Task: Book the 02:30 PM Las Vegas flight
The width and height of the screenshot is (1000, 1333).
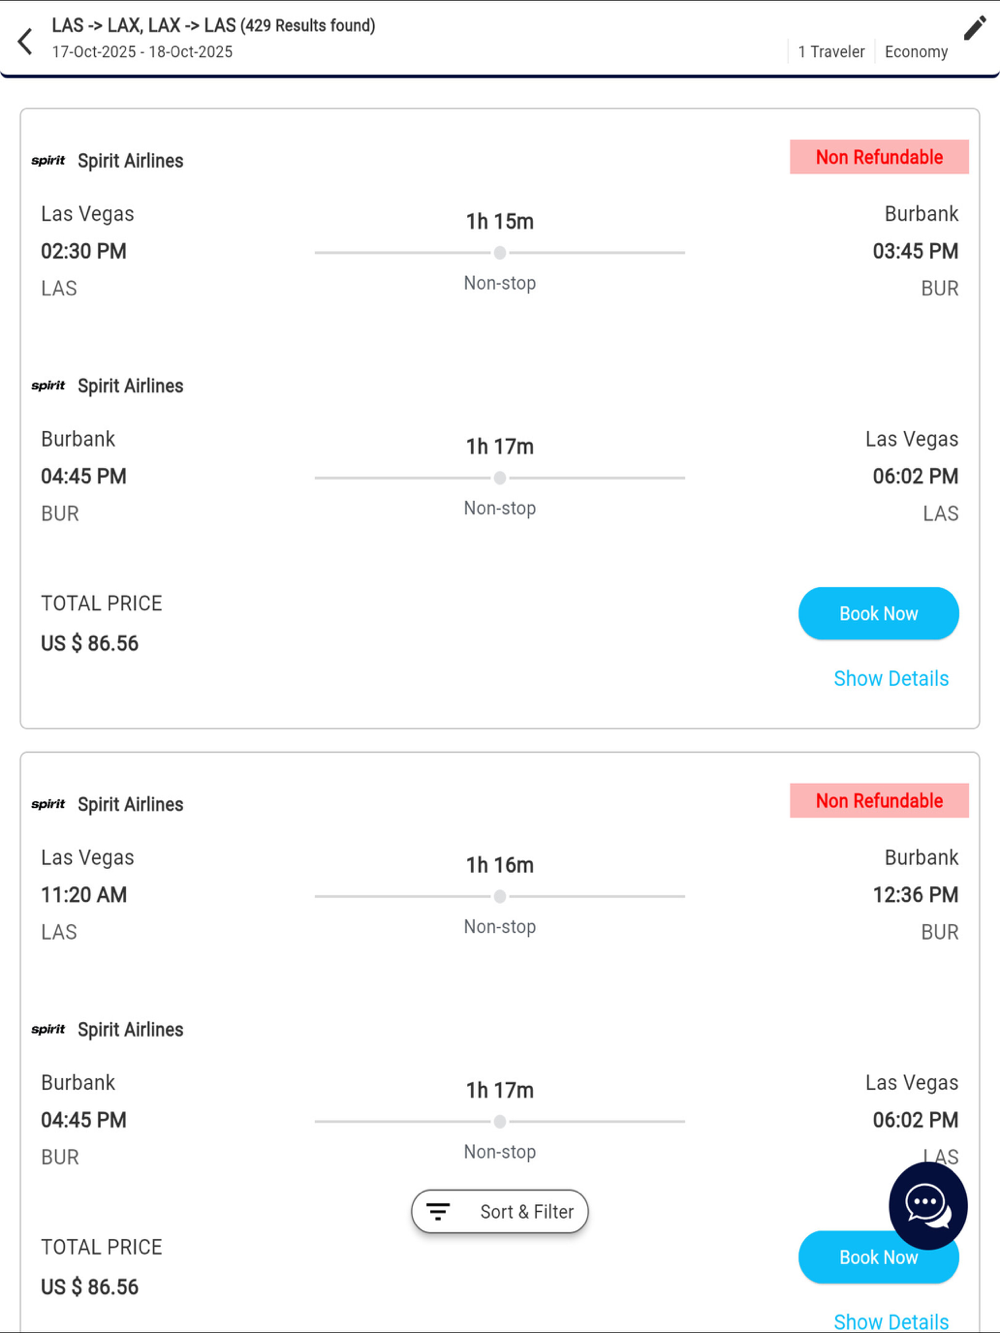Action: 878,614
